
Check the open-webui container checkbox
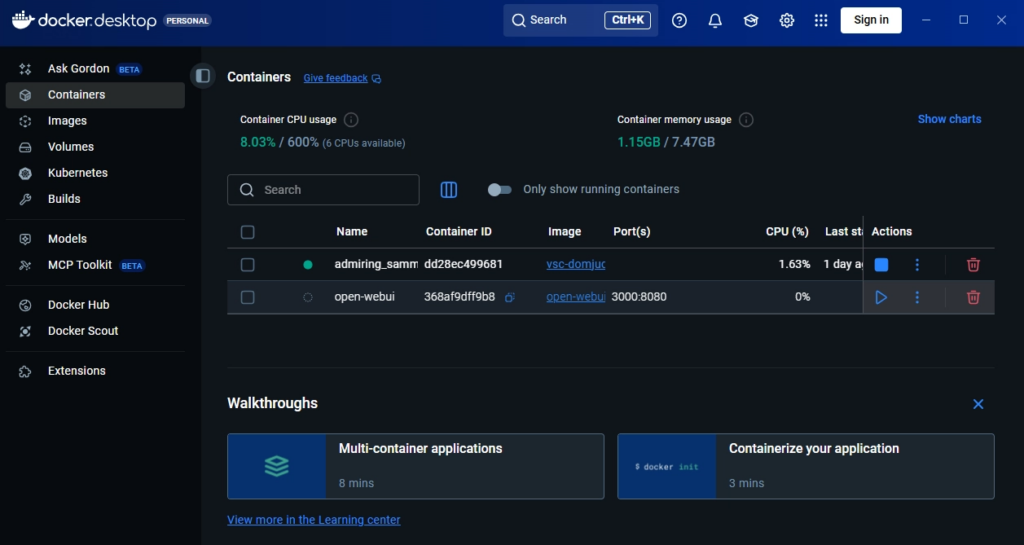point(248,297)
